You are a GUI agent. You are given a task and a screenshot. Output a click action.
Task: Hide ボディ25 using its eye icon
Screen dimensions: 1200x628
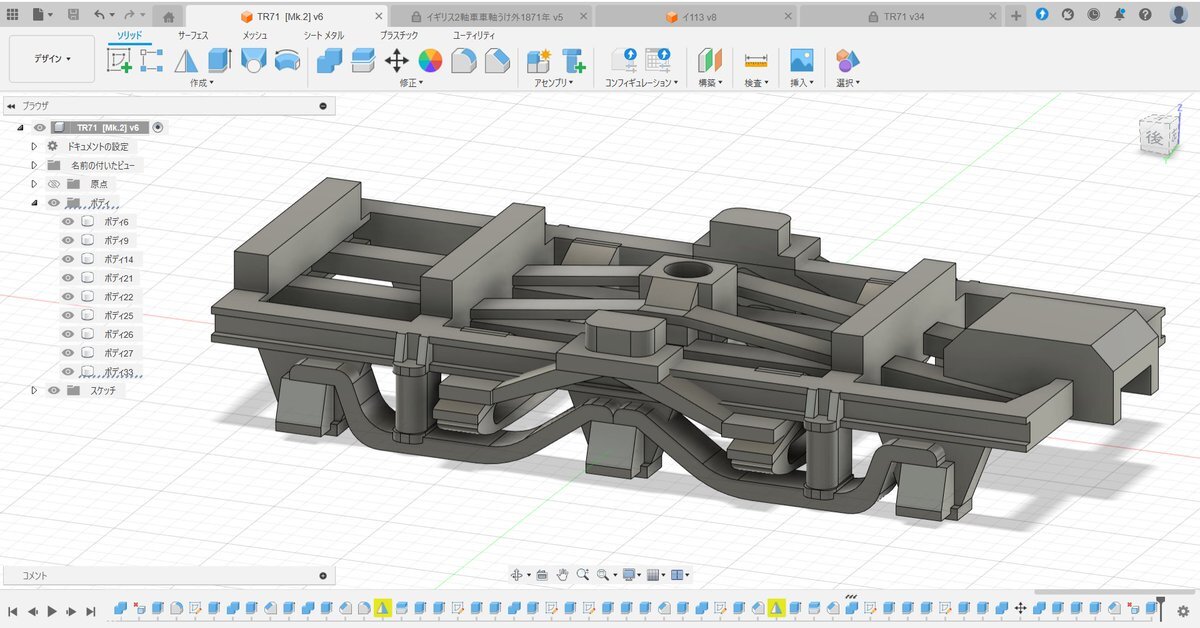(x=69, y=315)
